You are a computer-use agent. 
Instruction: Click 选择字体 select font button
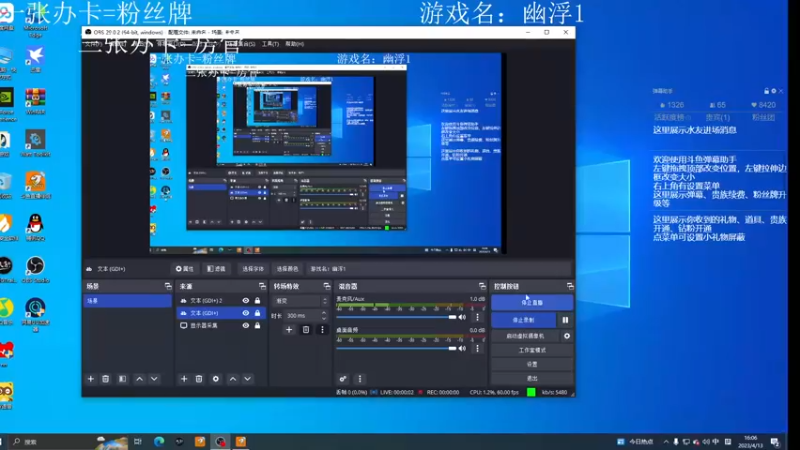(x=253, y=269)
